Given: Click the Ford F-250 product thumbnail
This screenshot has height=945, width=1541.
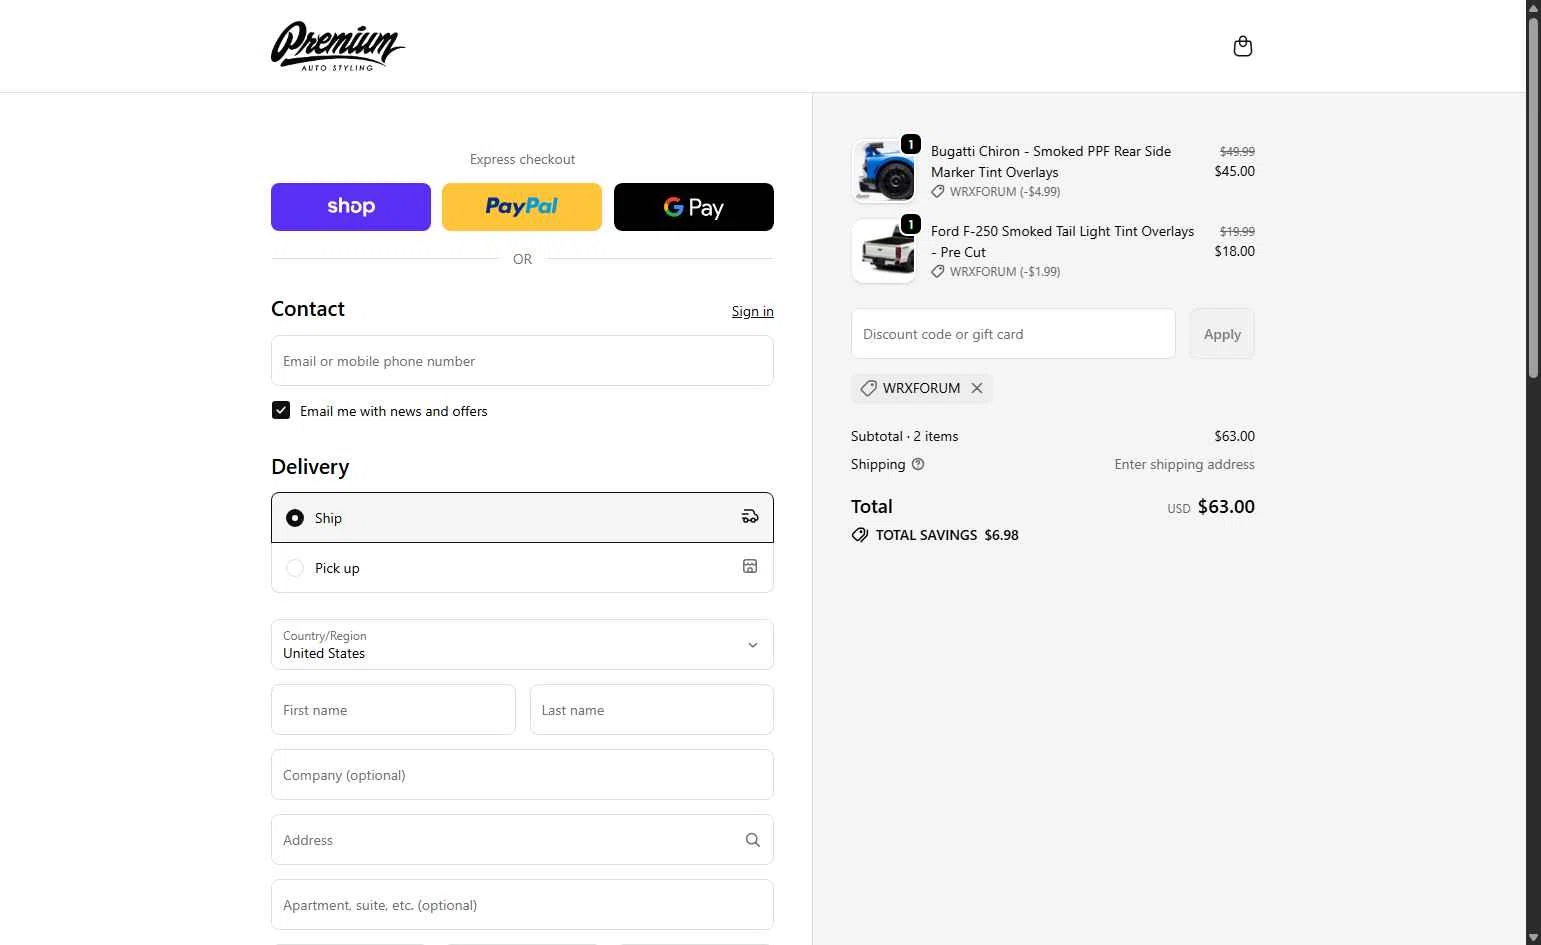Looking at the screenshot, I should 883,251.
